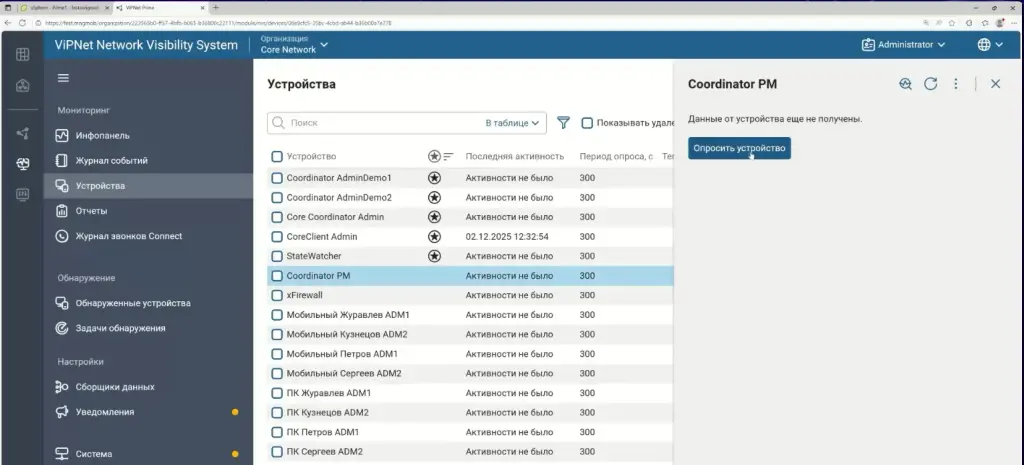Open the language dropdown chevron
Viewport: 1024px width, 465px height.
point(999,45)
